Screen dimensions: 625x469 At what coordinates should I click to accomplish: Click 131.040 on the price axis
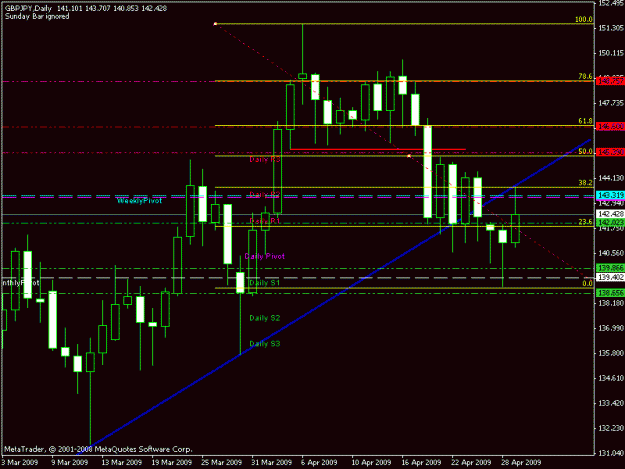(610, 453)
